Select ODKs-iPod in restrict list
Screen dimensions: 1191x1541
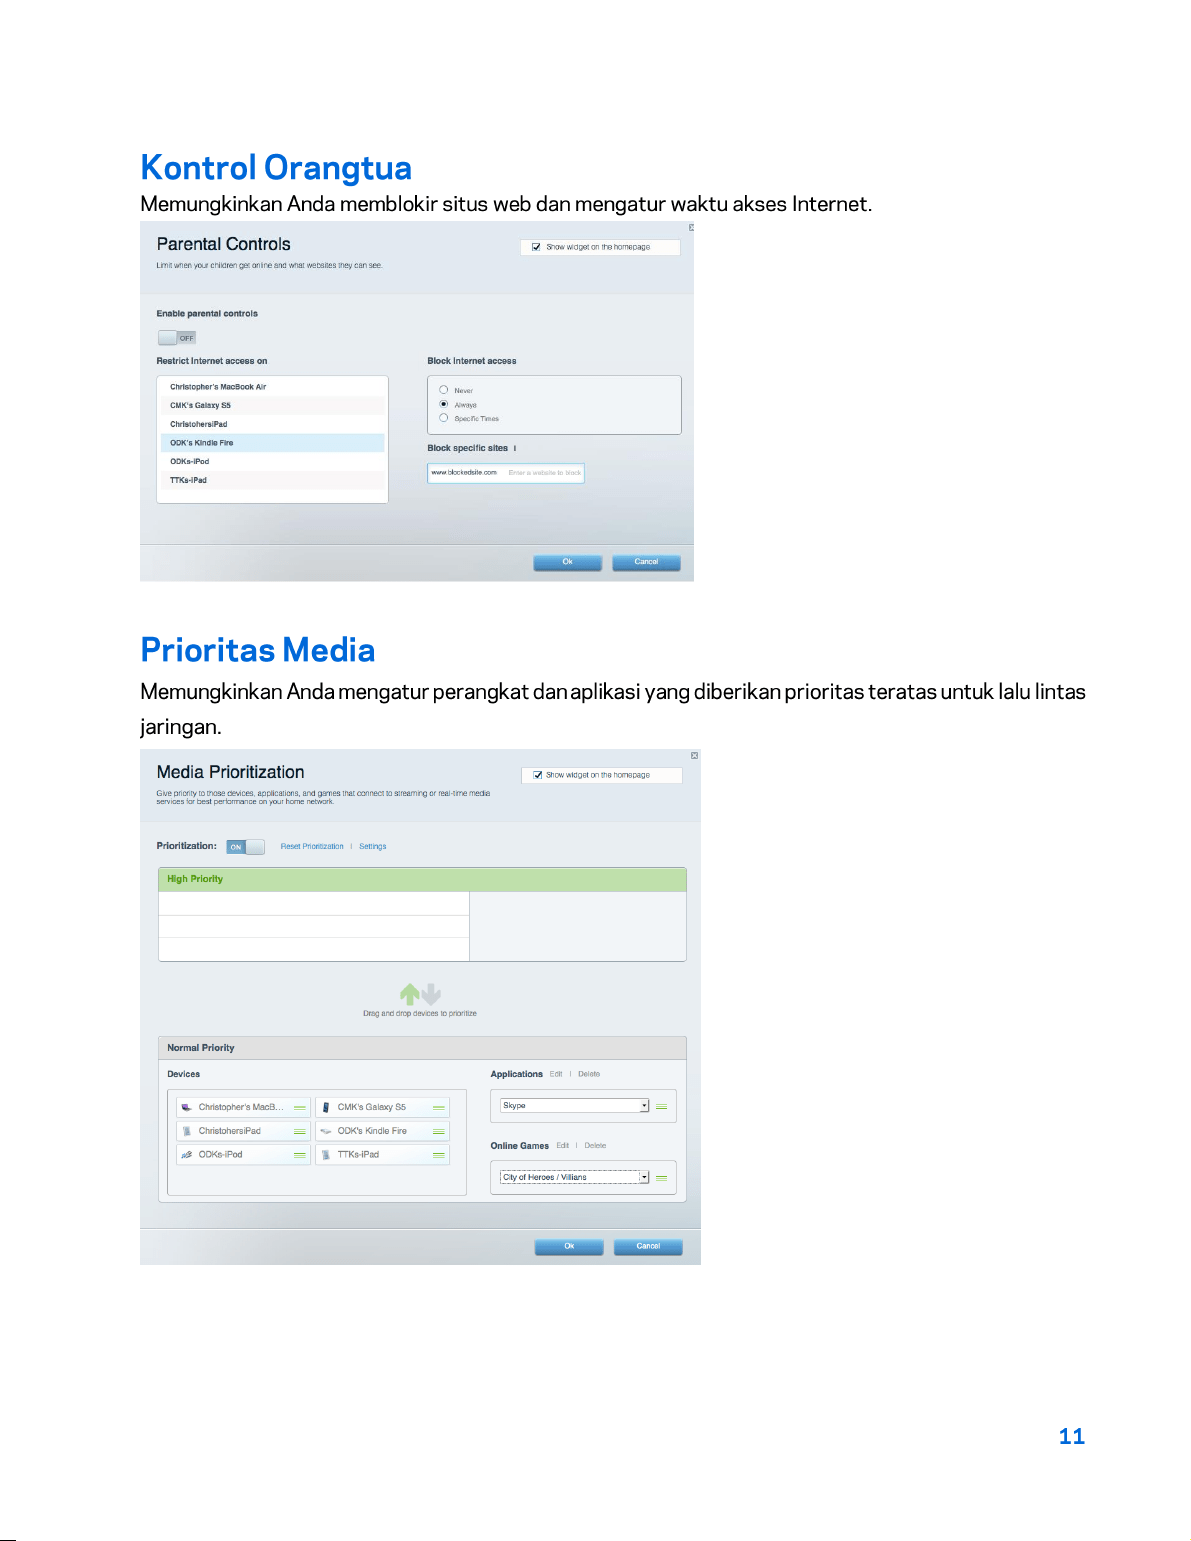(272, 462)
